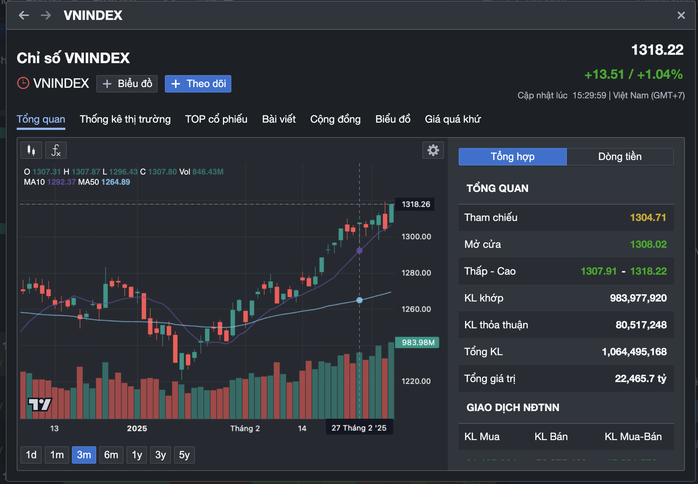Click the blue MA50 marker dot
This screenshot has height=484, width=698.
(360, 301)
